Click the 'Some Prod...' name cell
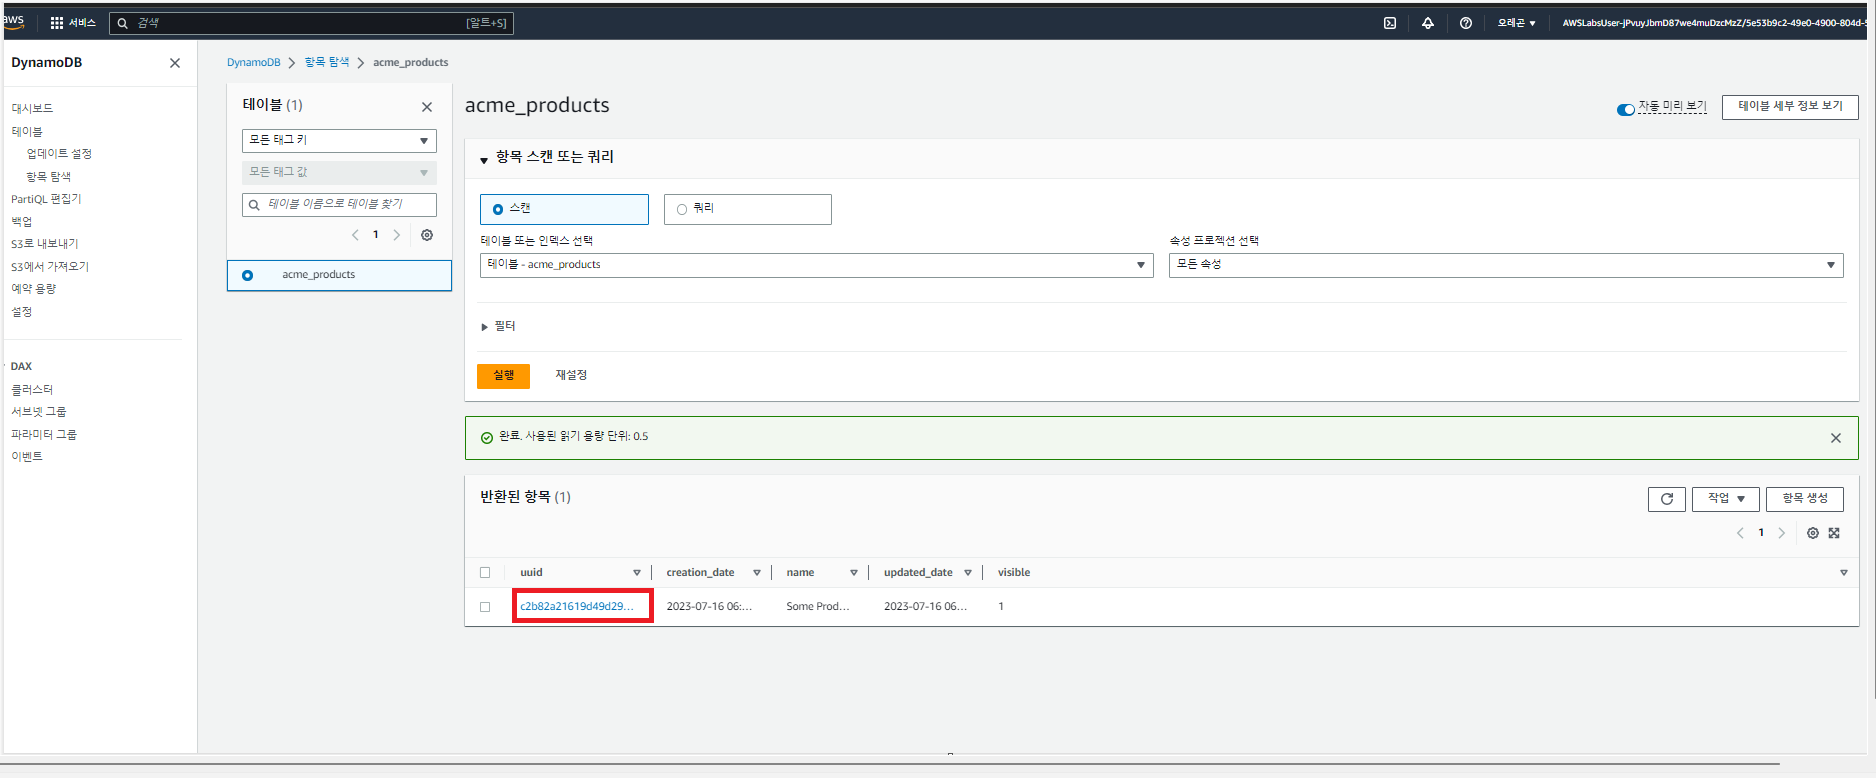Screen dimensions: 1876x778 pos(818,606)
